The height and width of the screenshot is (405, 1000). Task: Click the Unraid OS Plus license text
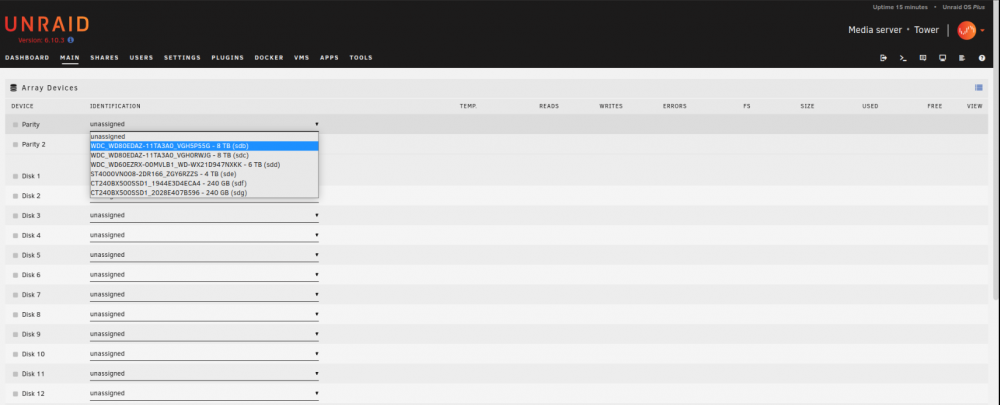click(x=966, y=8)
